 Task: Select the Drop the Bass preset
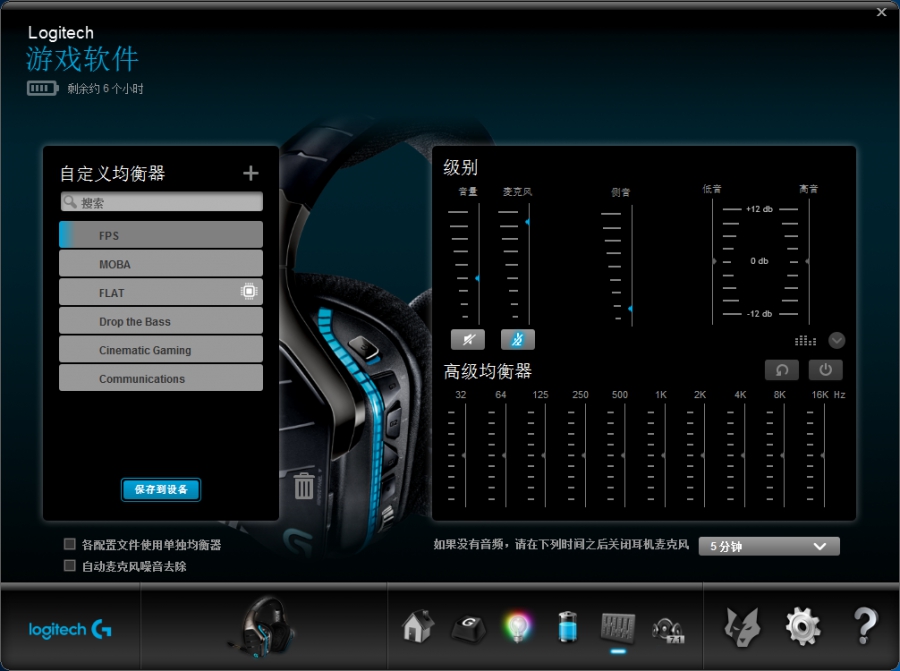click(x=161, y=322)
